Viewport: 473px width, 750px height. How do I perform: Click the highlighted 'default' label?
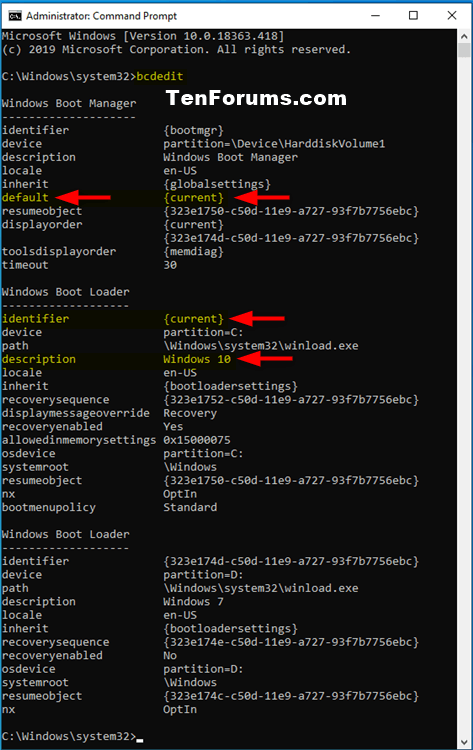(25, 198)
